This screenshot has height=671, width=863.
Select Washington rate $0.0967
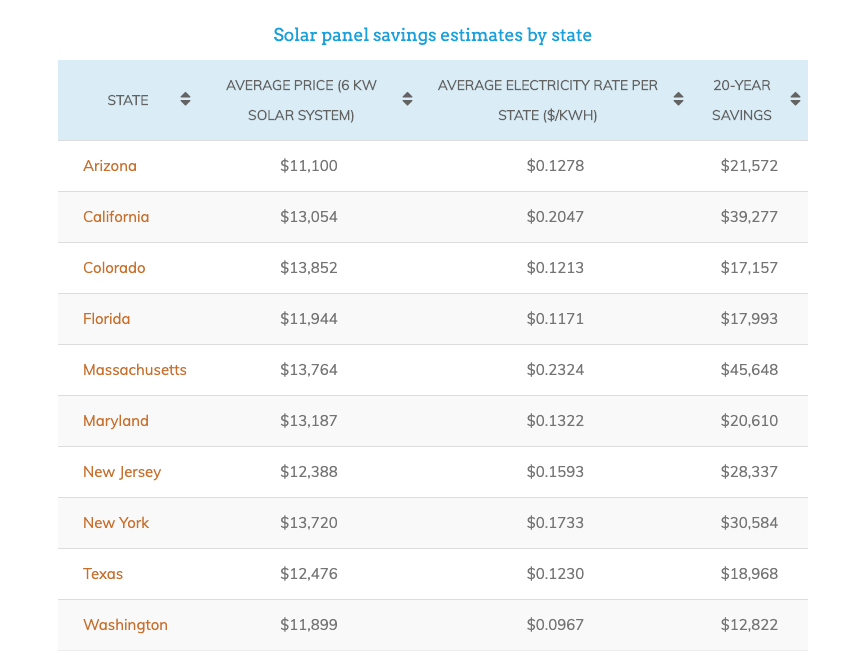pyautogui.click(x=555, y=625)
